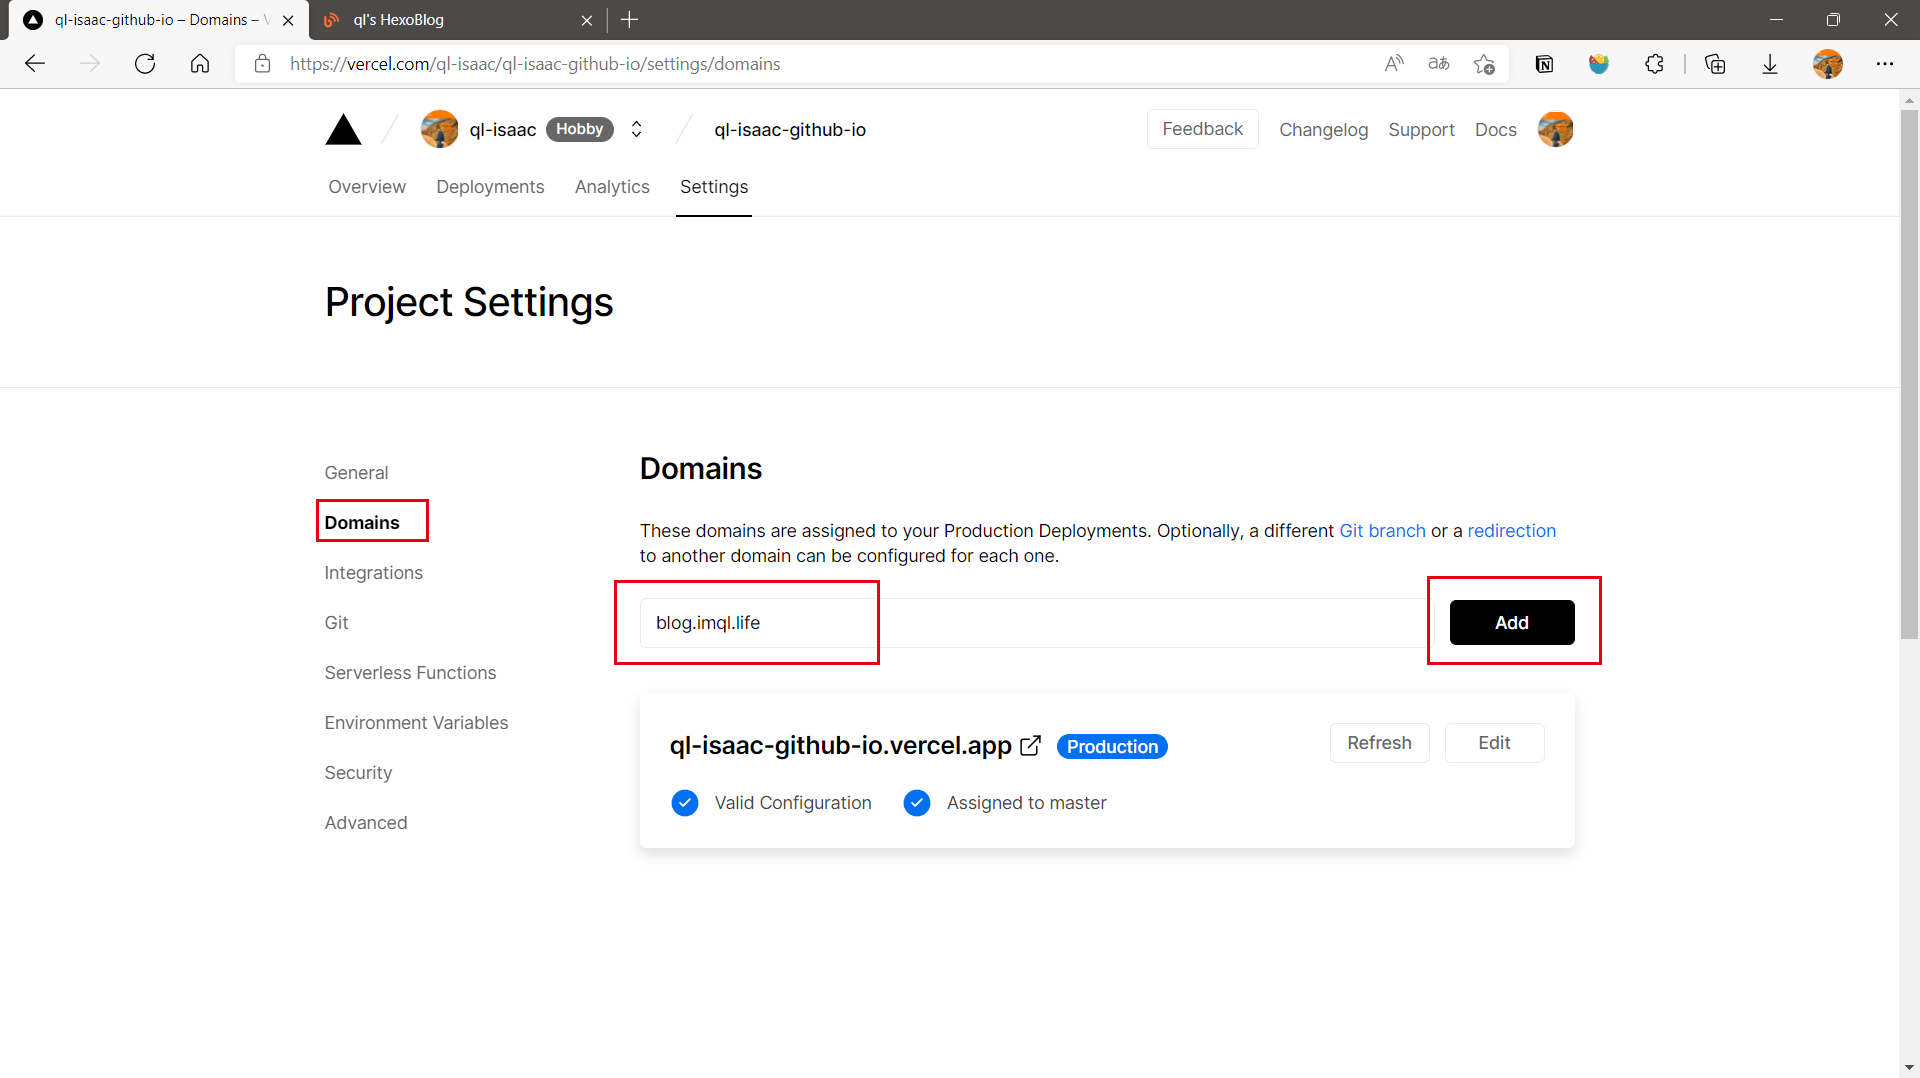The image size is (1920, 1078).
Task: Switch to ql's HexoBlog browser tab
Action: click(455, 20)
